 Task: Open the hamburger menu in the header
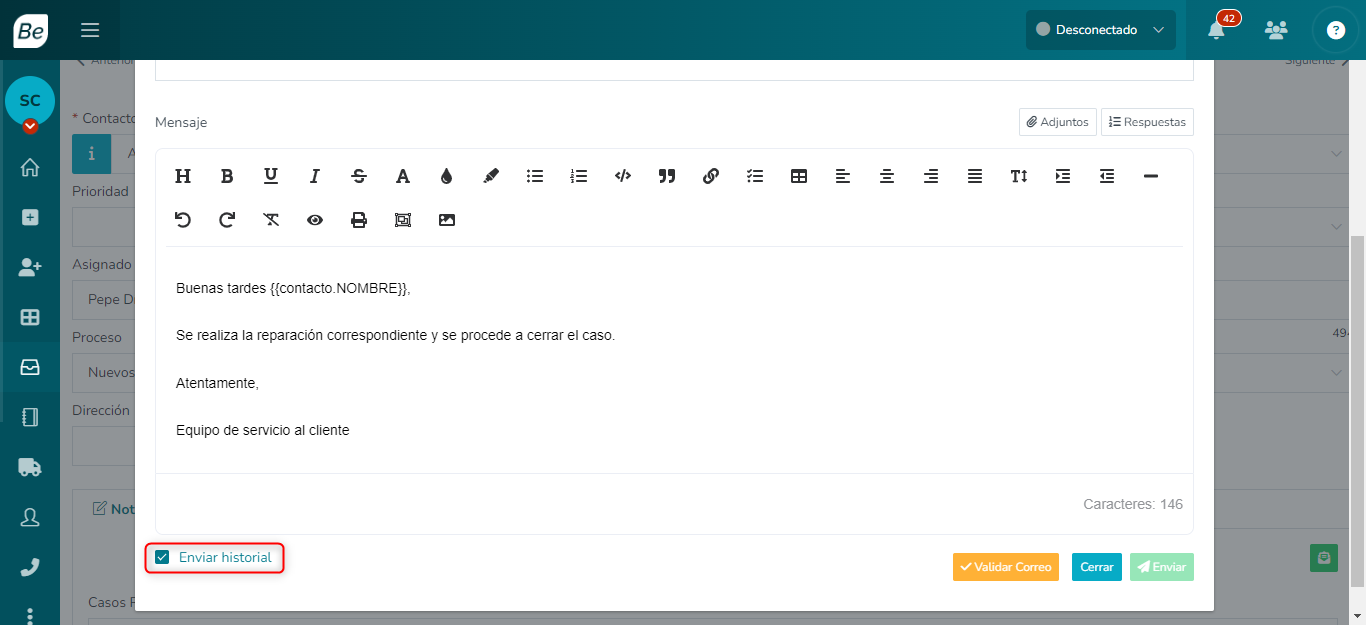pos(90,30)
